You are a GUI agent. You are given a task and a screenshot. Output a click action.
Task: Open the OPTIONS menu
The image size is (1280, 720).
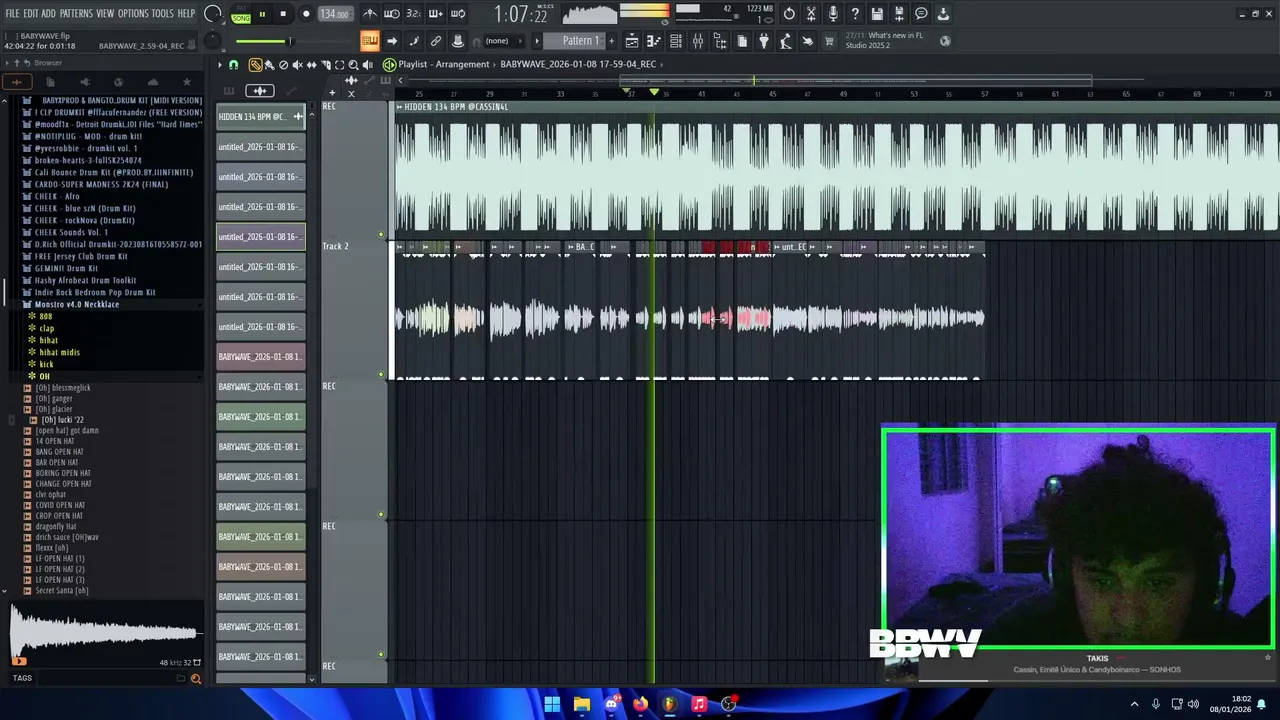(x=133, y=13)
